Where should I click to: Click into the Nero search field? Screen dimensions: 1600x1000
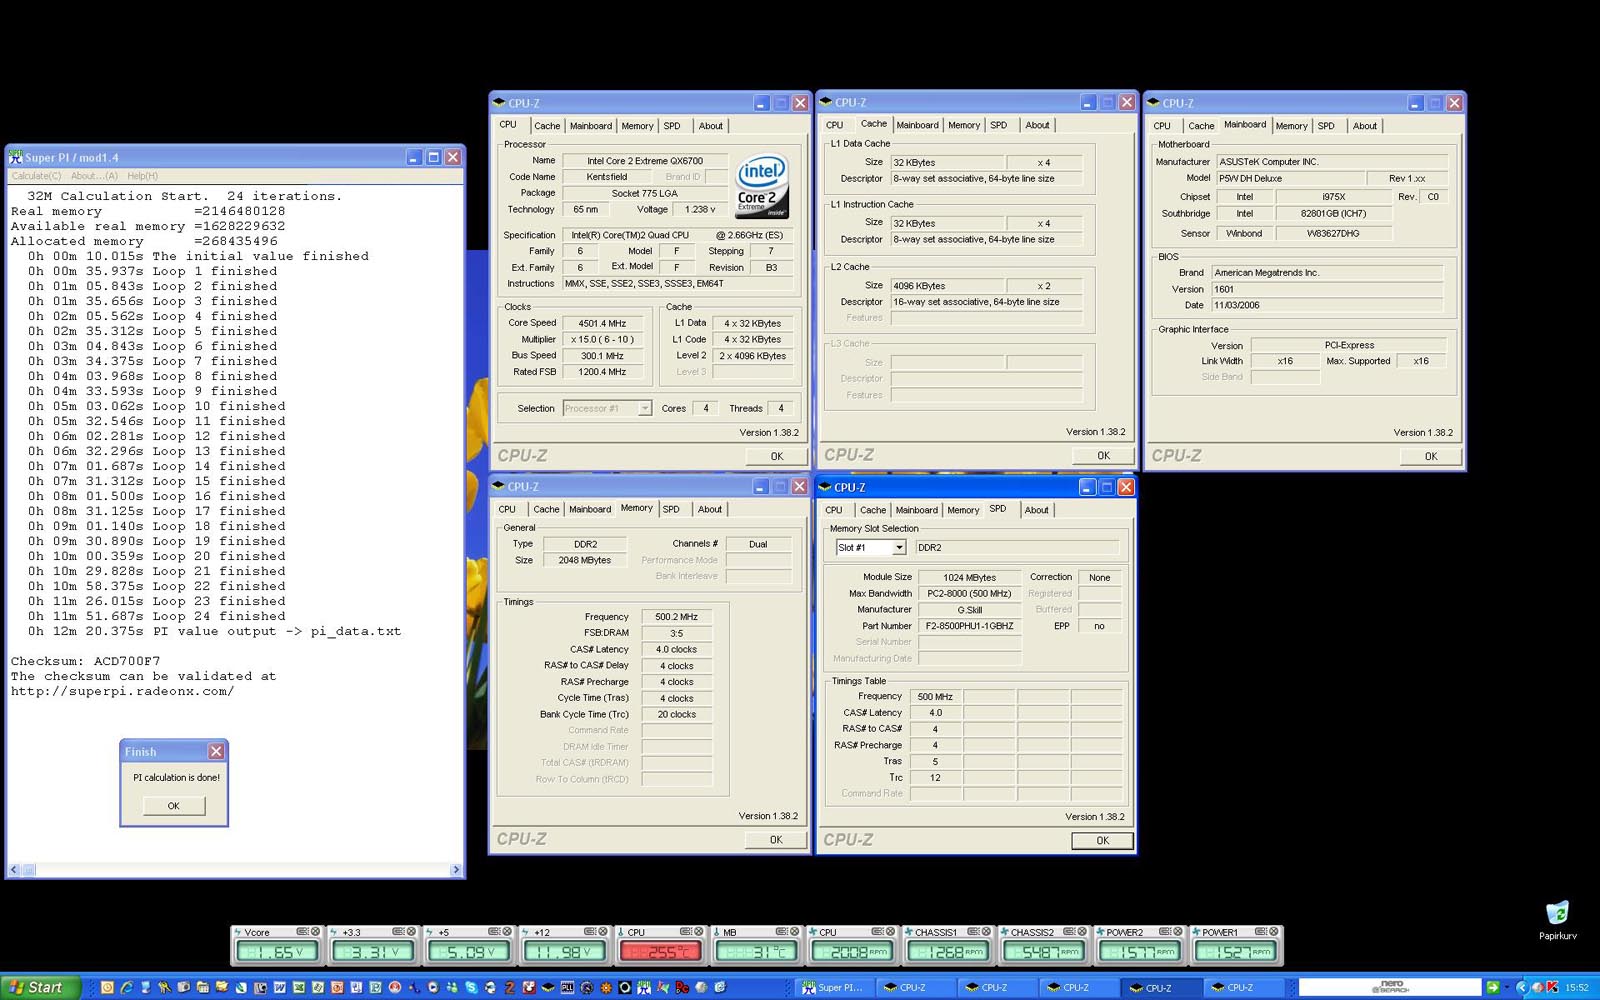coord(1390,987)
